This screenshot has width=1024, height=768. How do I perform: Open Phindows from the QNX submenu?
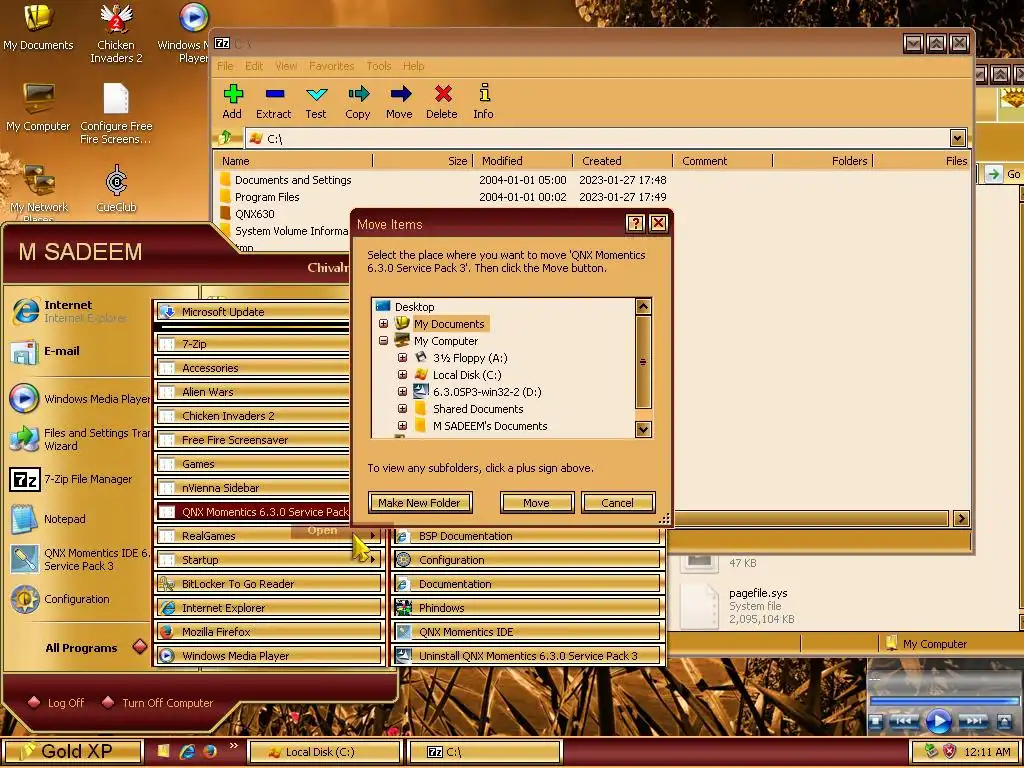[528, 608]
